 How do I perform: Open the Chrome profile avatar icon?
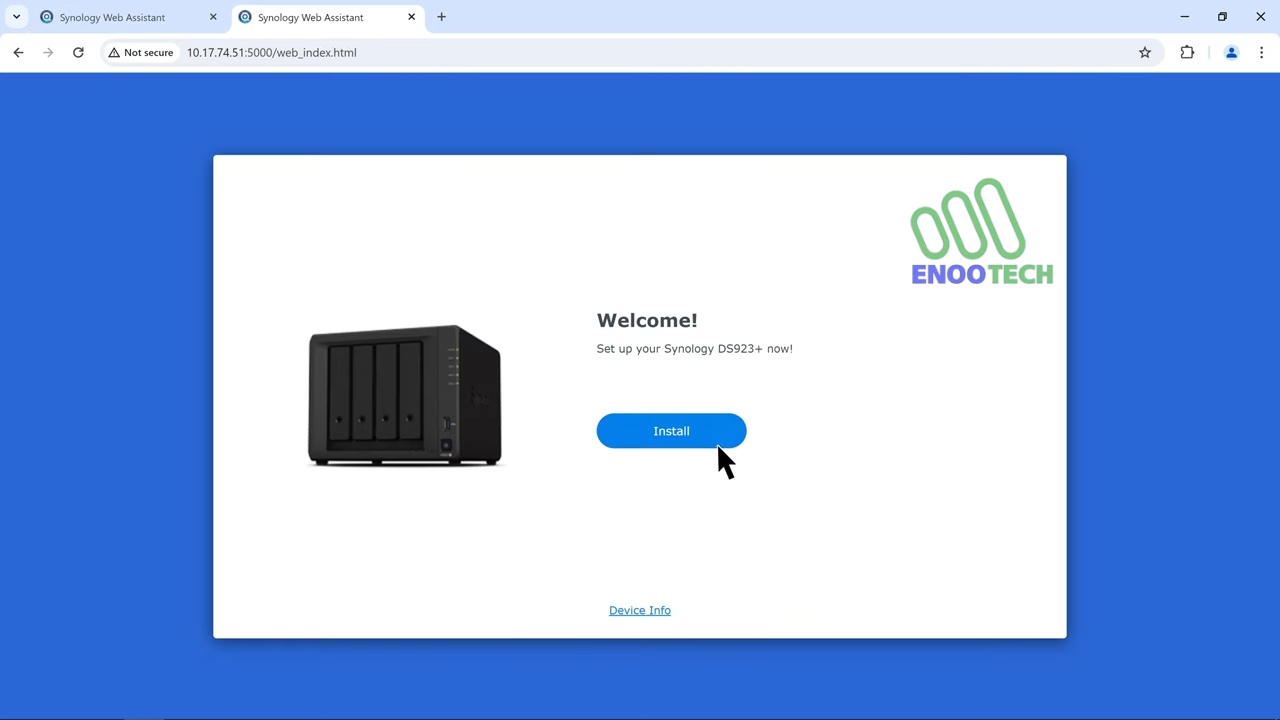1231,52
